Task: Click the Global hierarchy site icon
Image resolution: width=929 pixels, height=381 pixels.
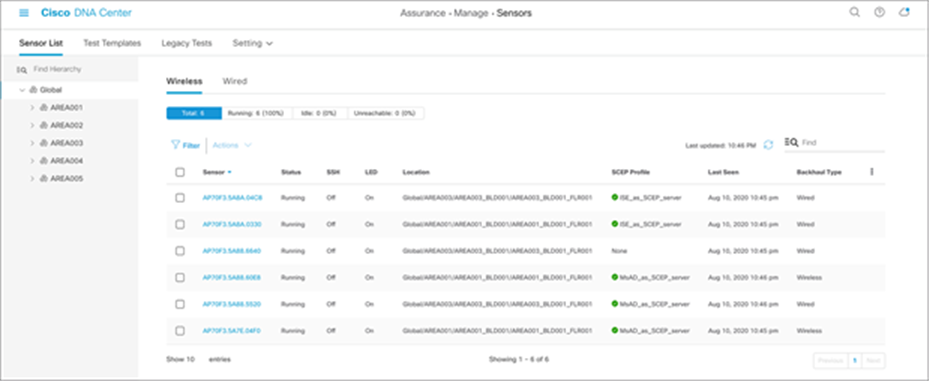Action: [33, 90]
